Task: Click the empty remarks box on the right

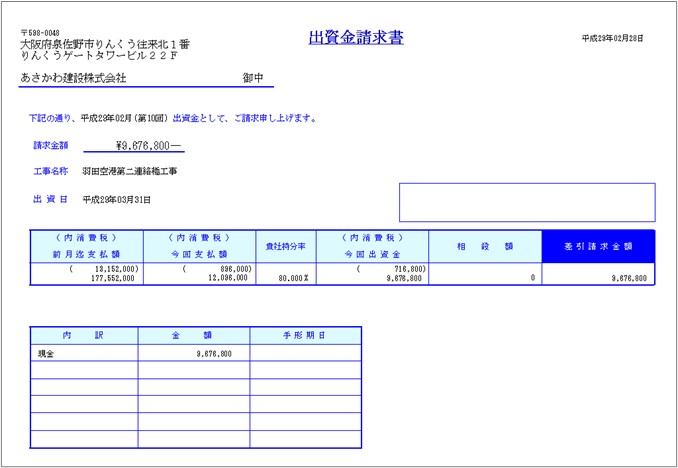Action: click(x=527, y=202)
